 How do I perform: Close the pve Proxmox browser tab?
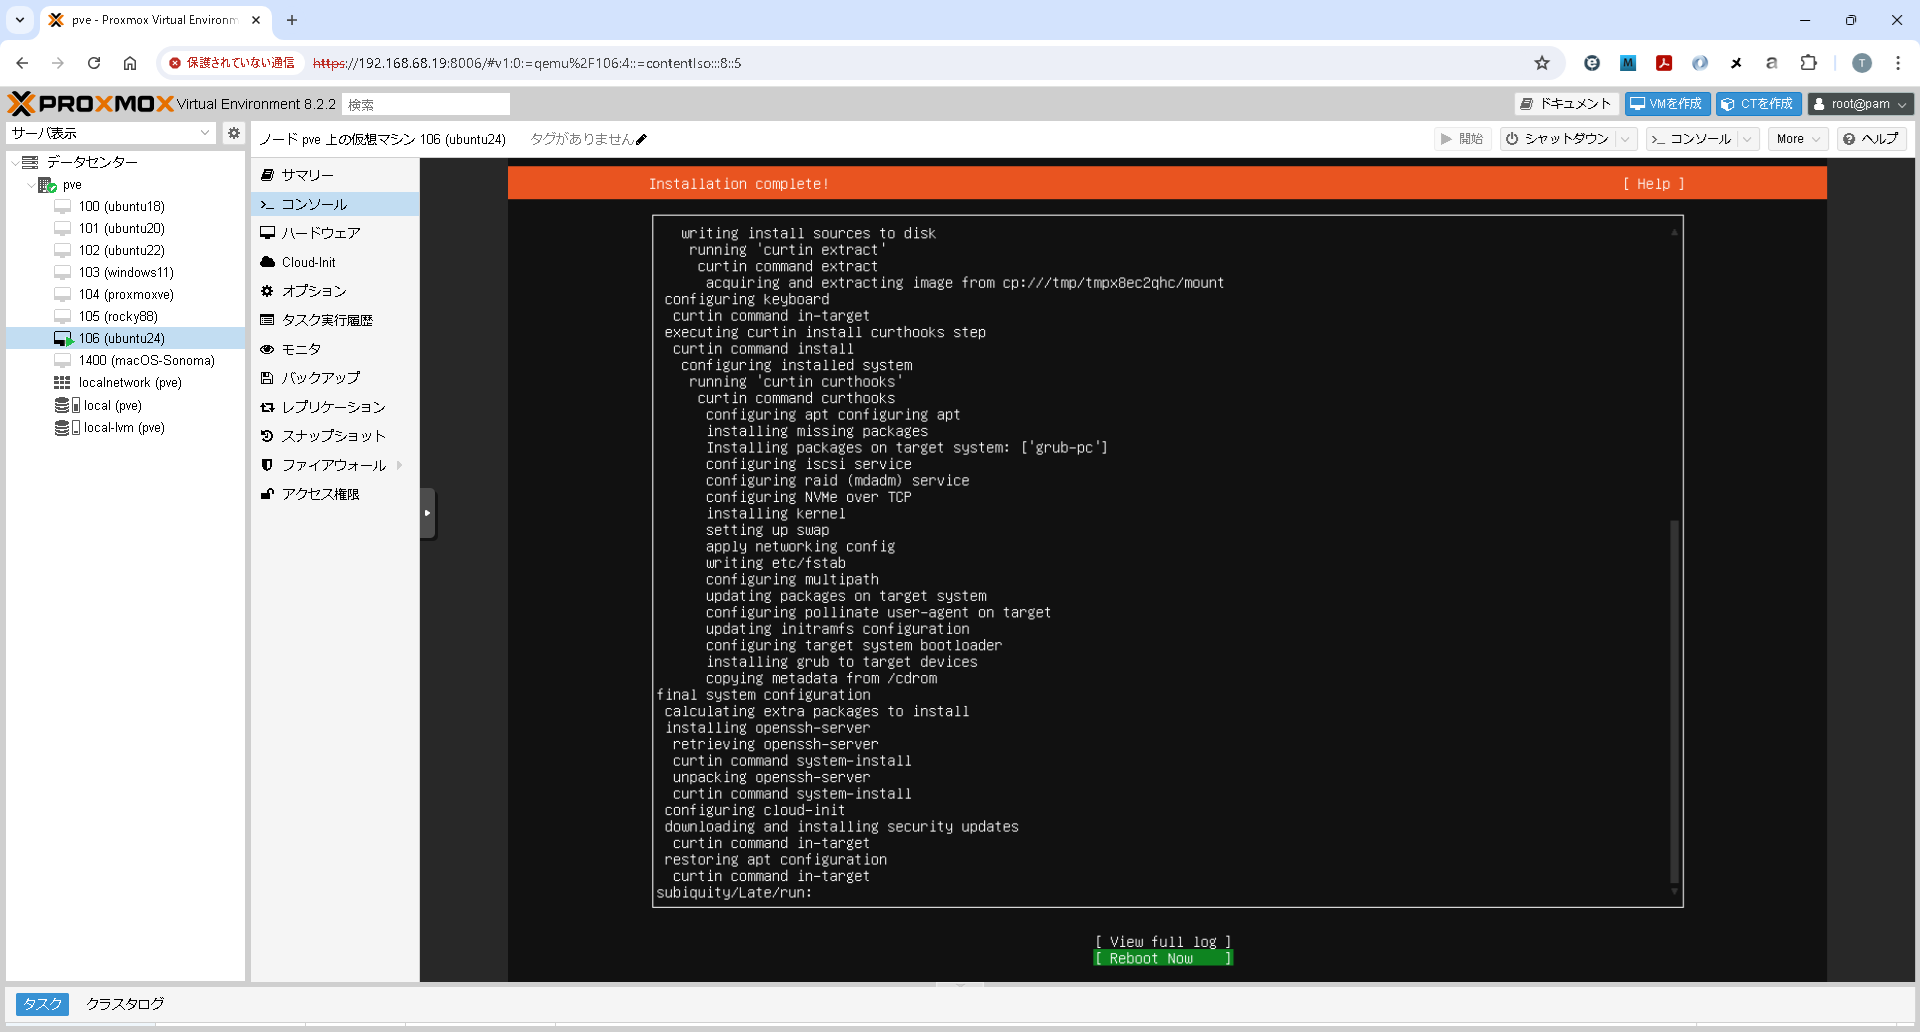point(257,20)
